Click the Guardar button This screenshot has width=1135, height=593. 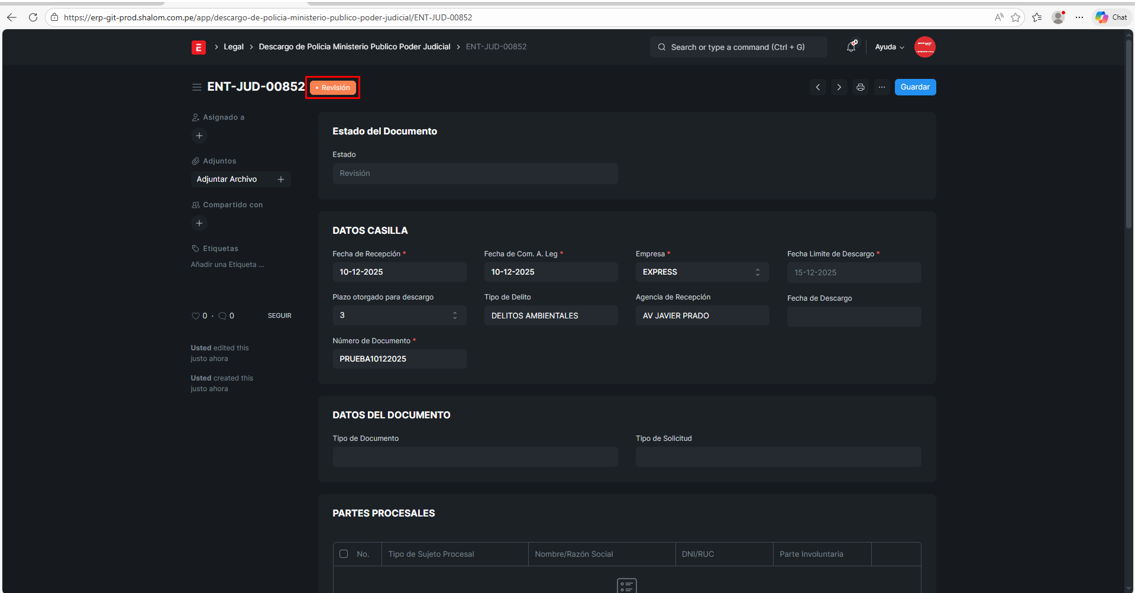[914, 87]
